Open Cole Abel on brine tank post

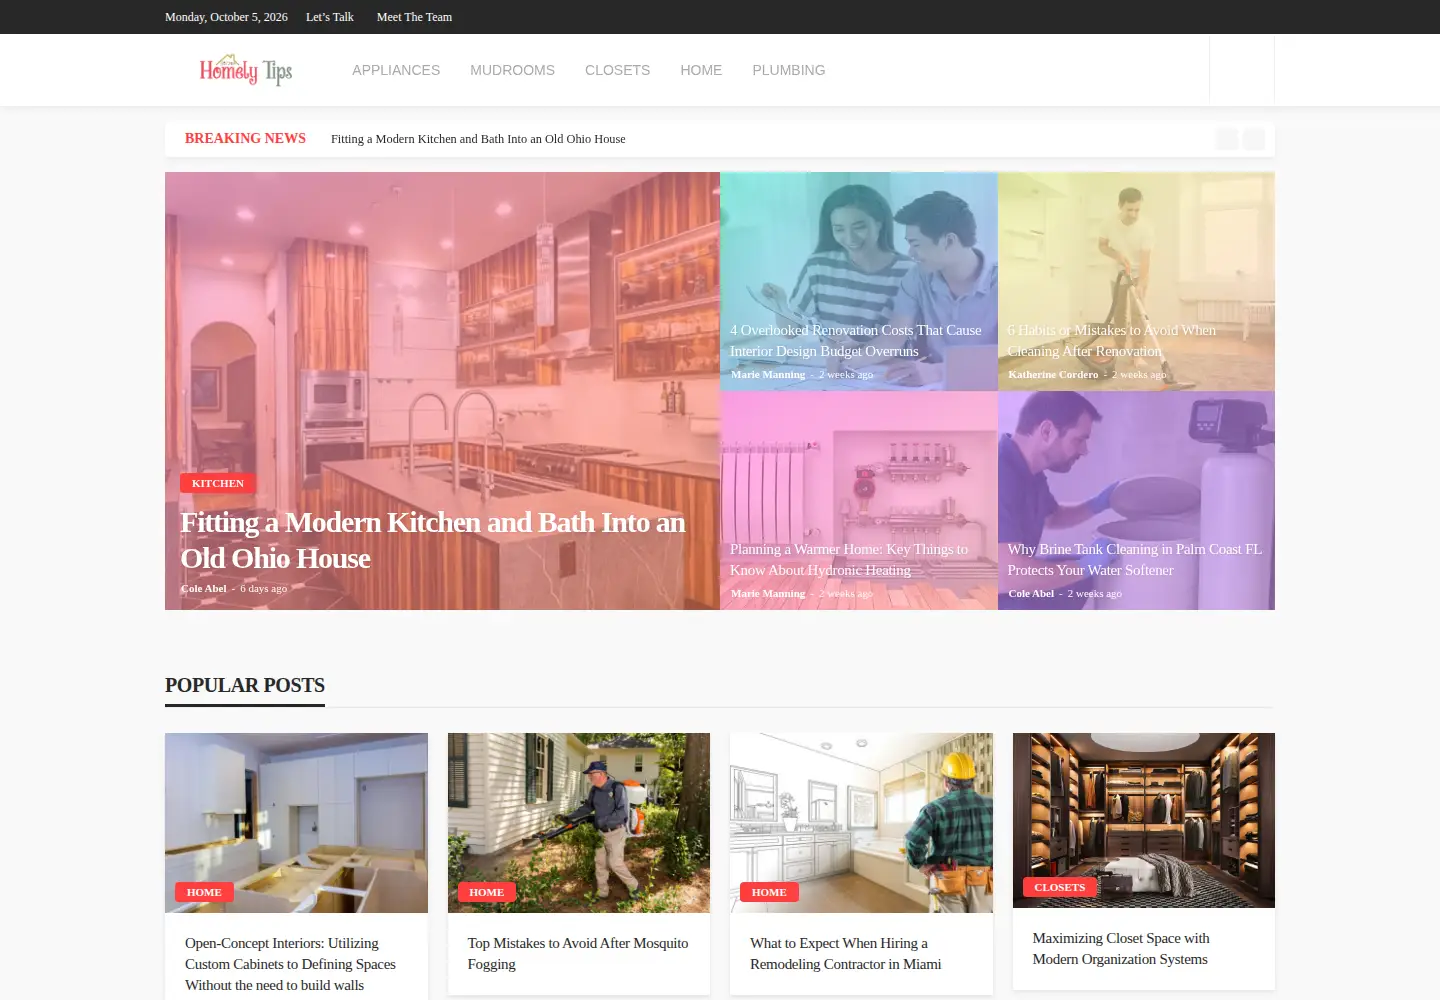(1031, 593)
